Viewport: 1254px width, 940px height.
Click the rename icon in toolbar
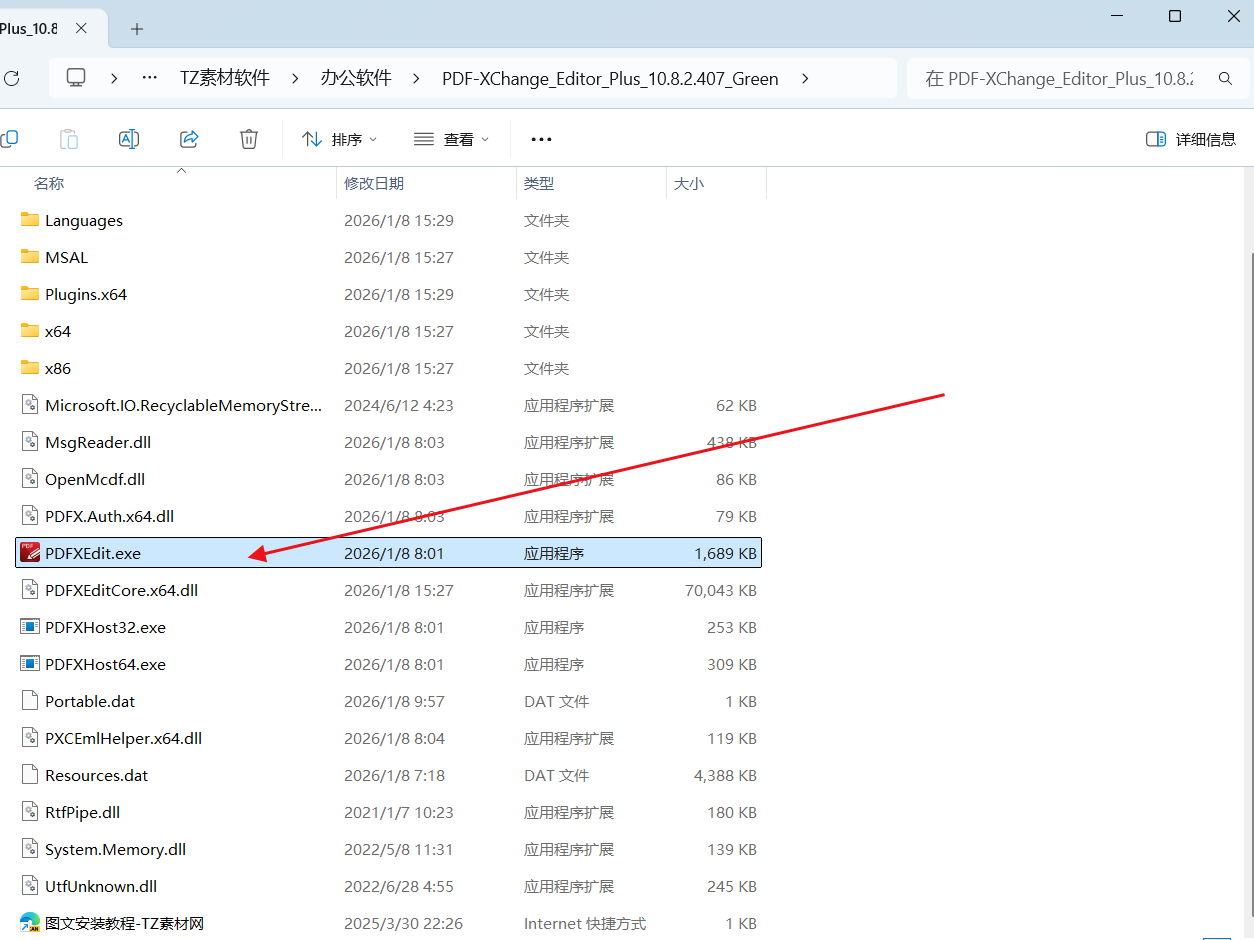129,139
